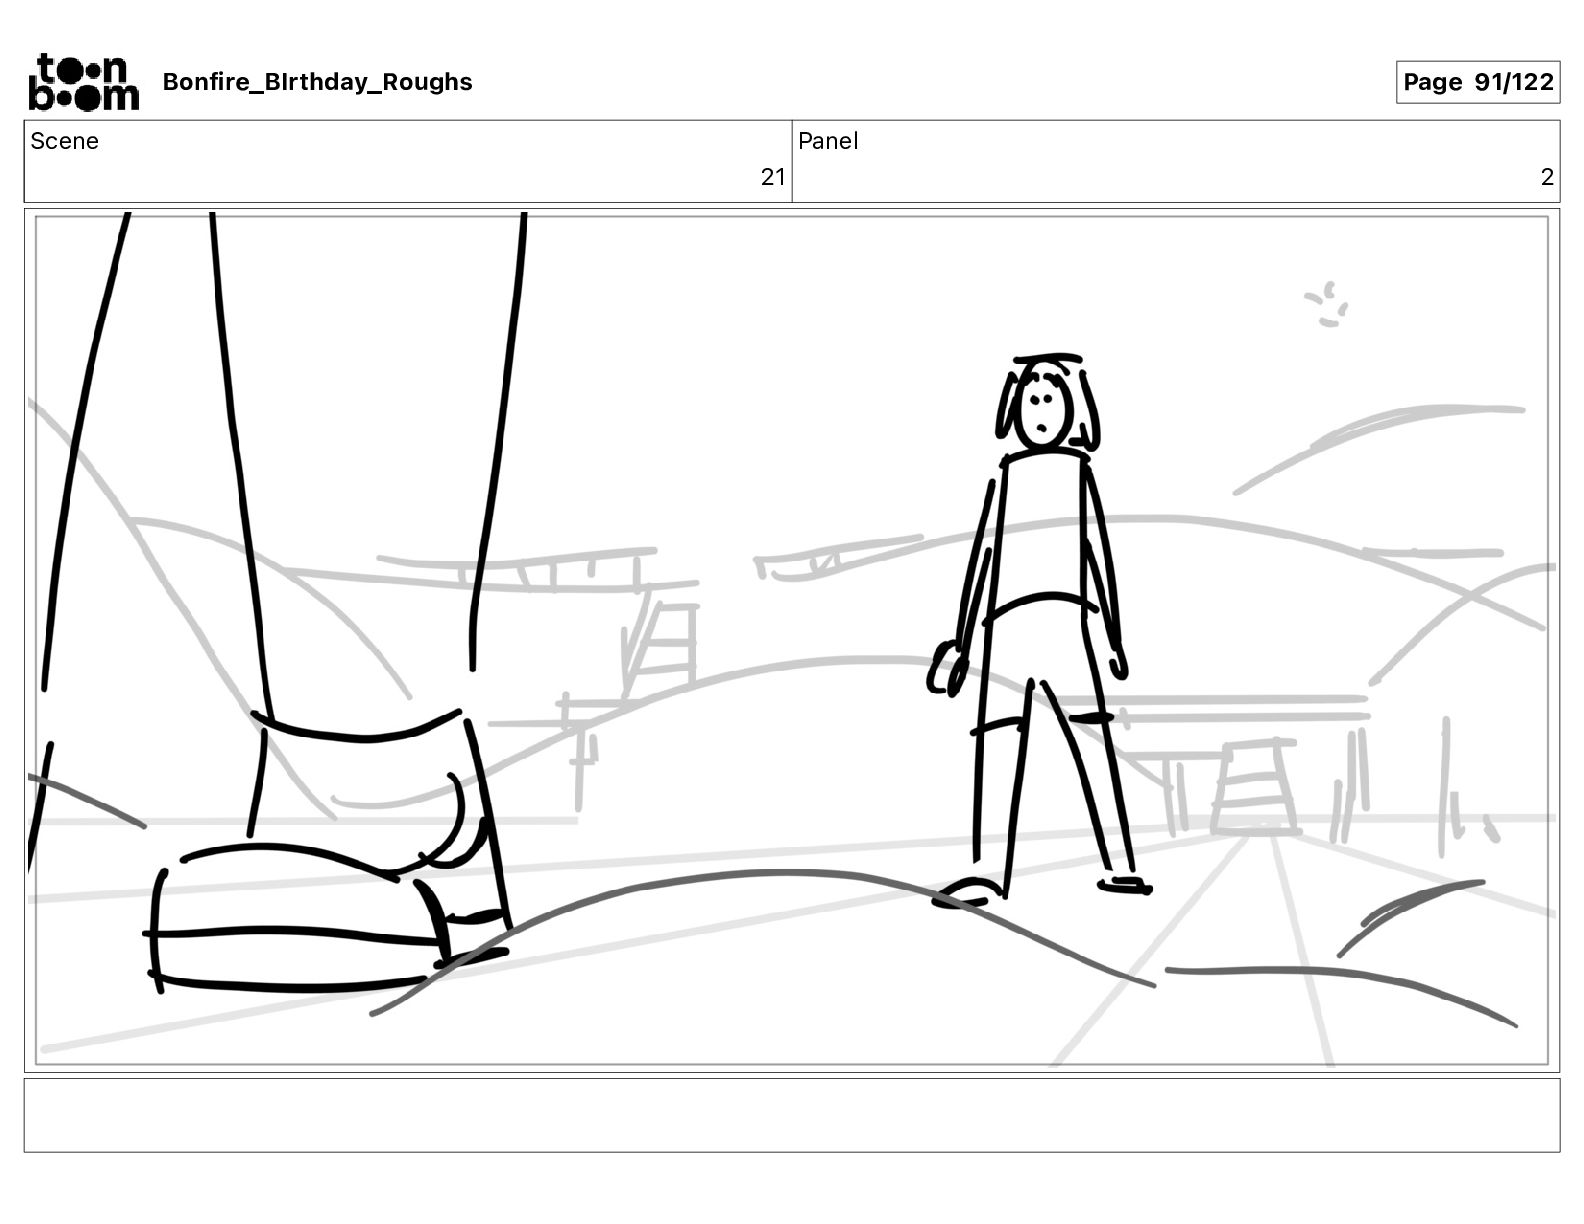Click the empty notes box below the panel
1584x1224 pixels.
click(792, 1115)
